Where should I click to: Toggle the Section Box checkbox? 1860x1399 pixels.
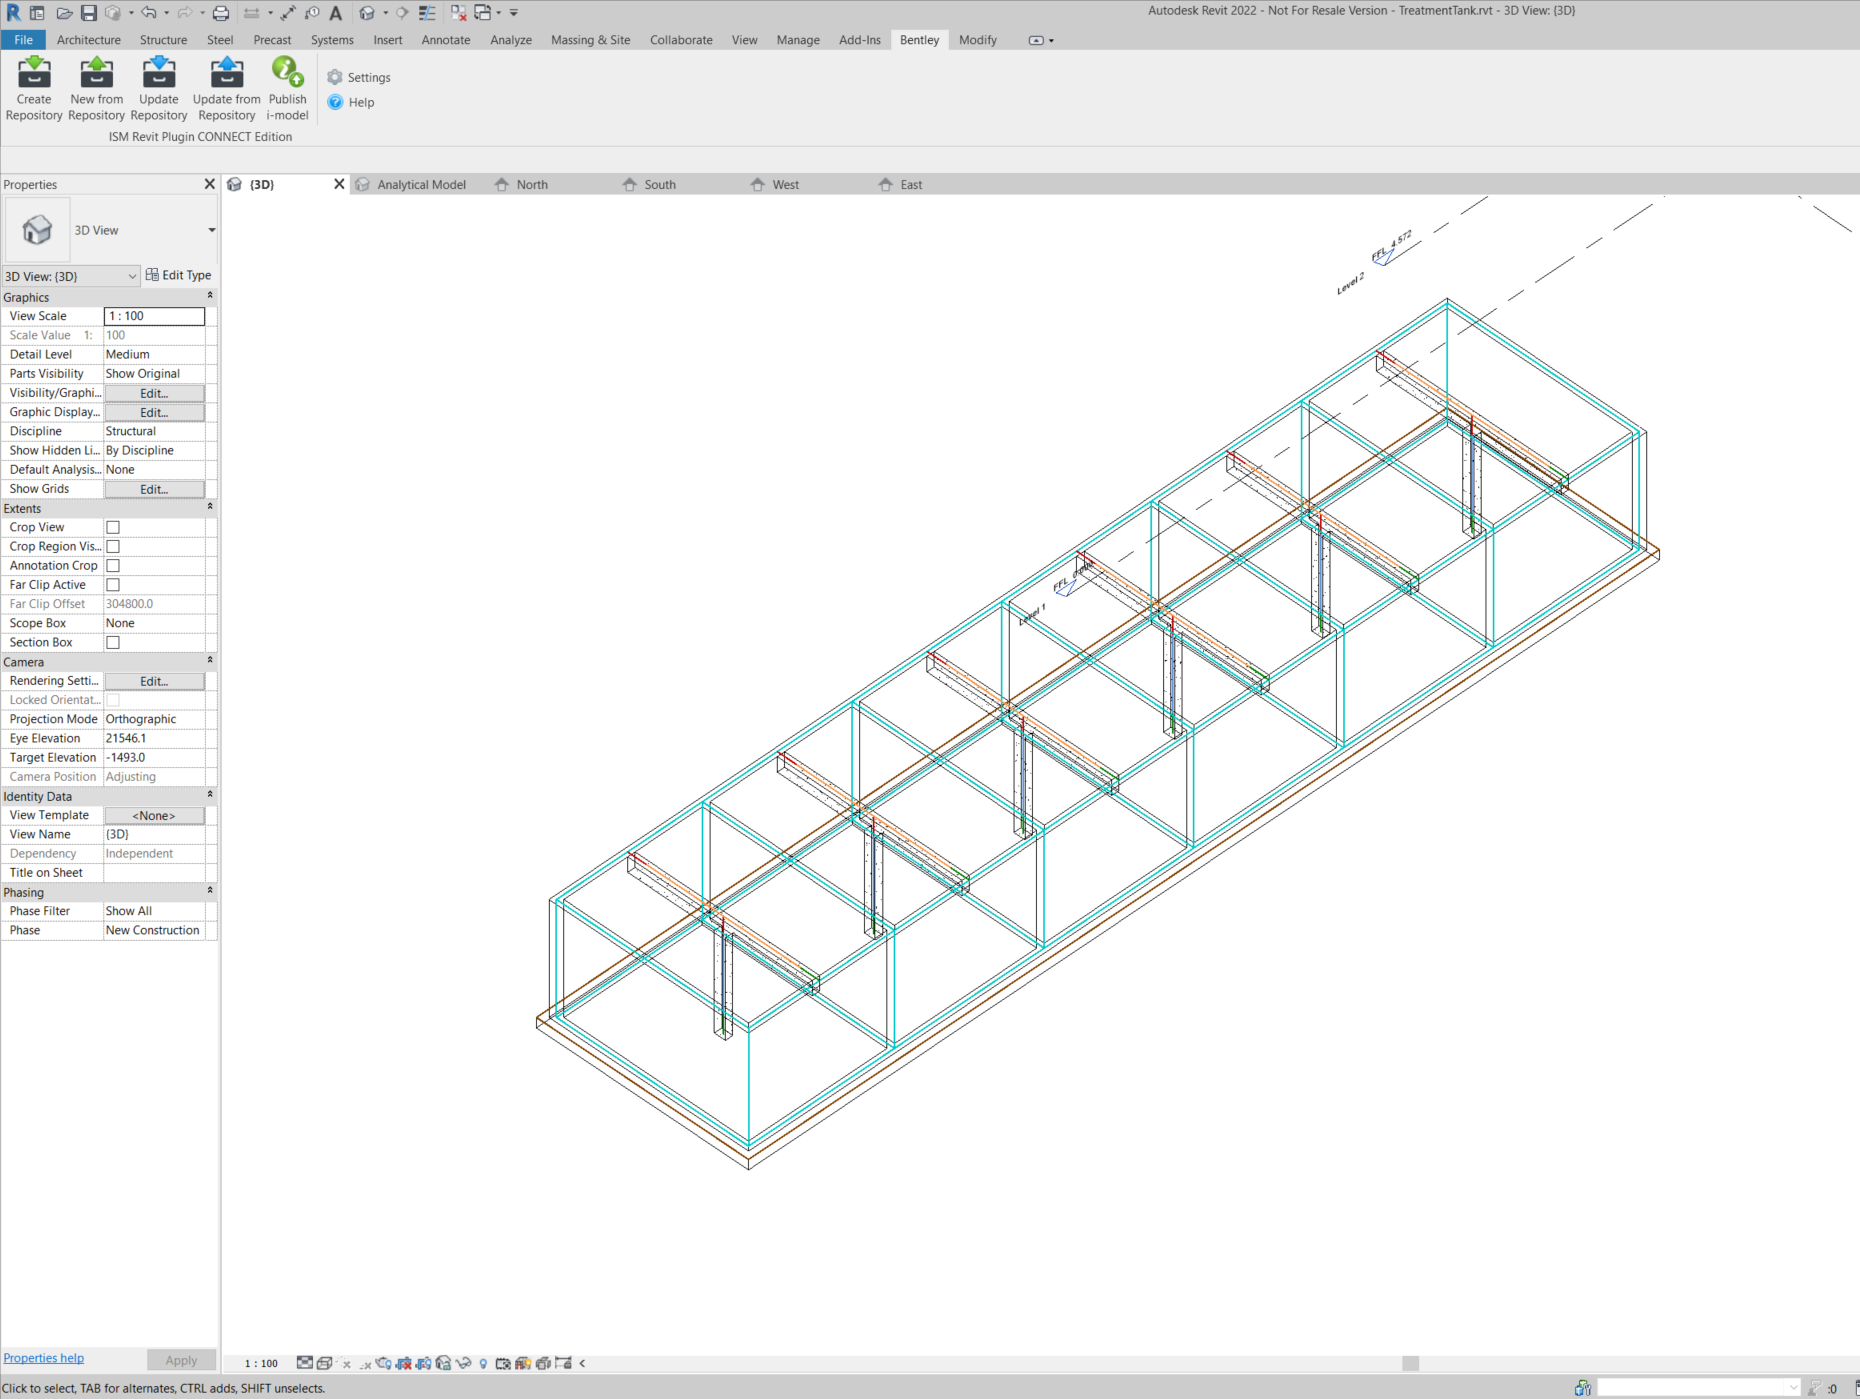click(x=113, y=643)
